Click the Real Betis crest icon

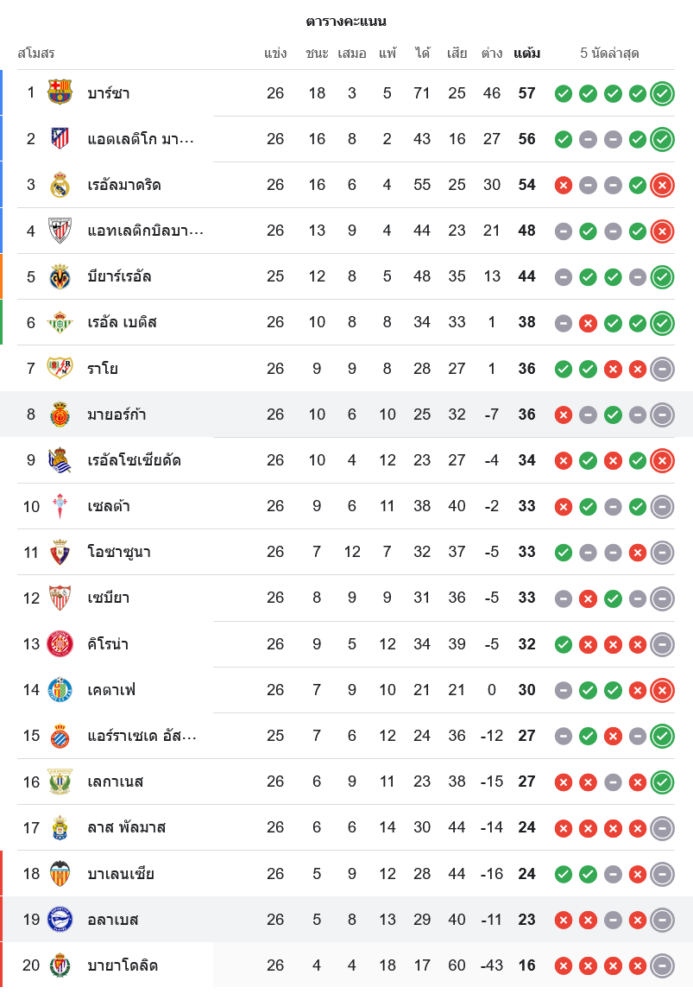pyautogui.click(x=60, y=322)
